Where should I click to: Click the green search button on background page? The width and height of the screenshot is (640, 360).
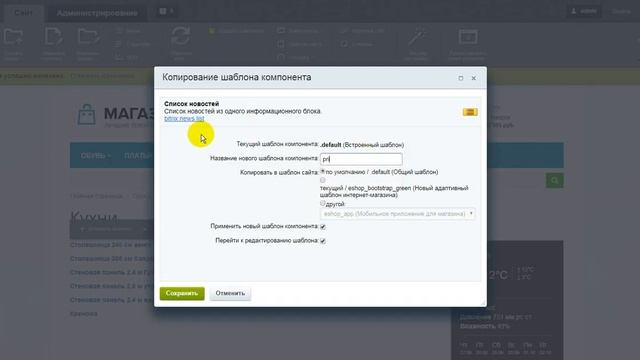click(x=555, y=180)
